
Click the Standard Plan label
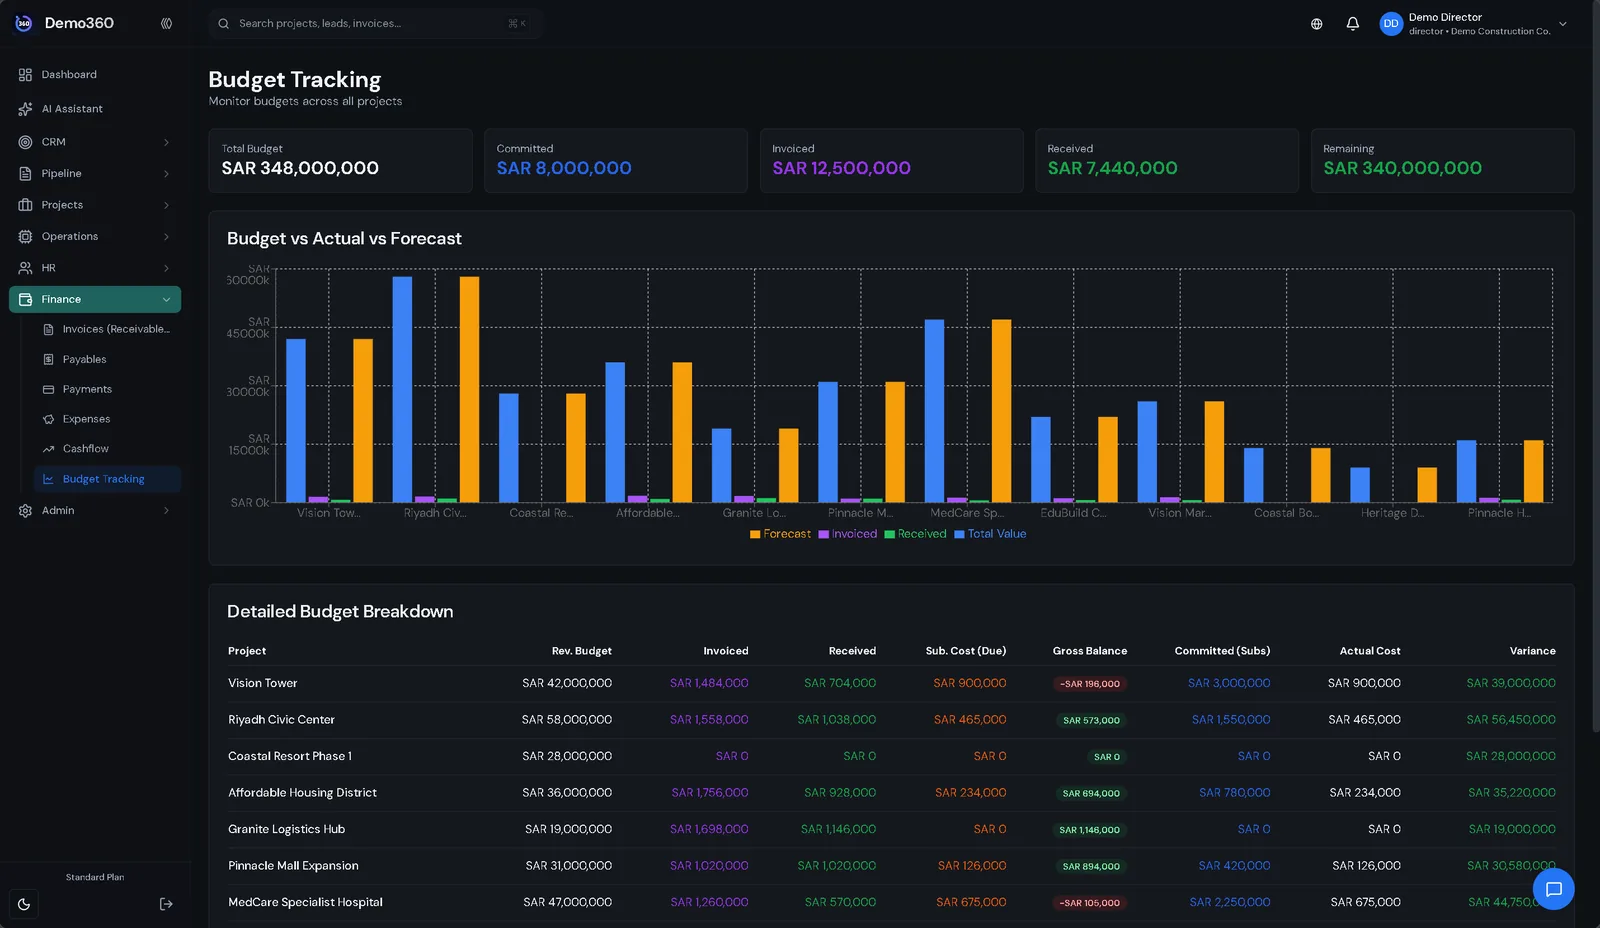(x=95, y=877)
